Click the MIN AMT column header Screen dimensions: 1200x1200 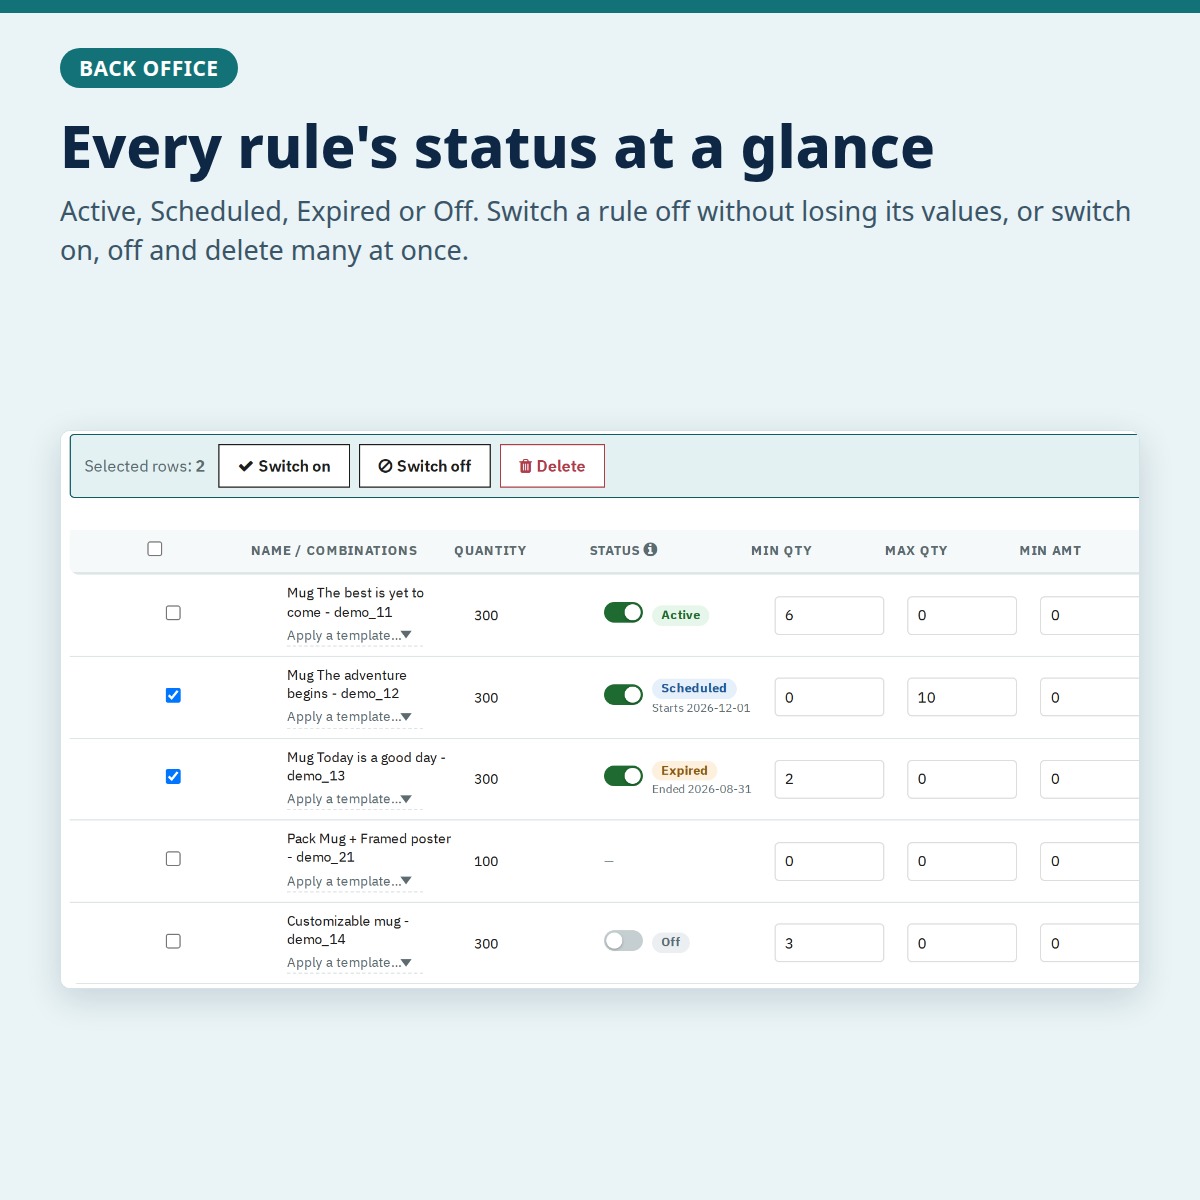(1050, 551)
